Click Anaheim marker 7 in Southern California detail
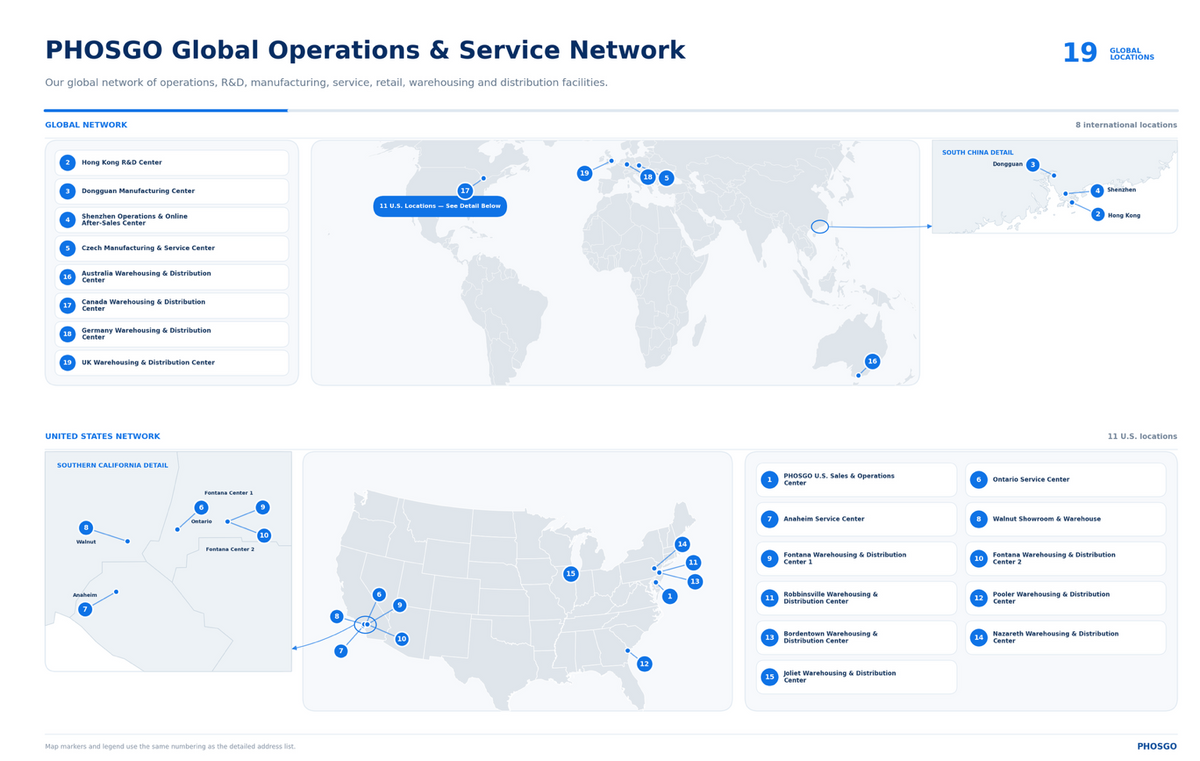The height and width of the screenshot is (761, 1200). coord(85,609)
